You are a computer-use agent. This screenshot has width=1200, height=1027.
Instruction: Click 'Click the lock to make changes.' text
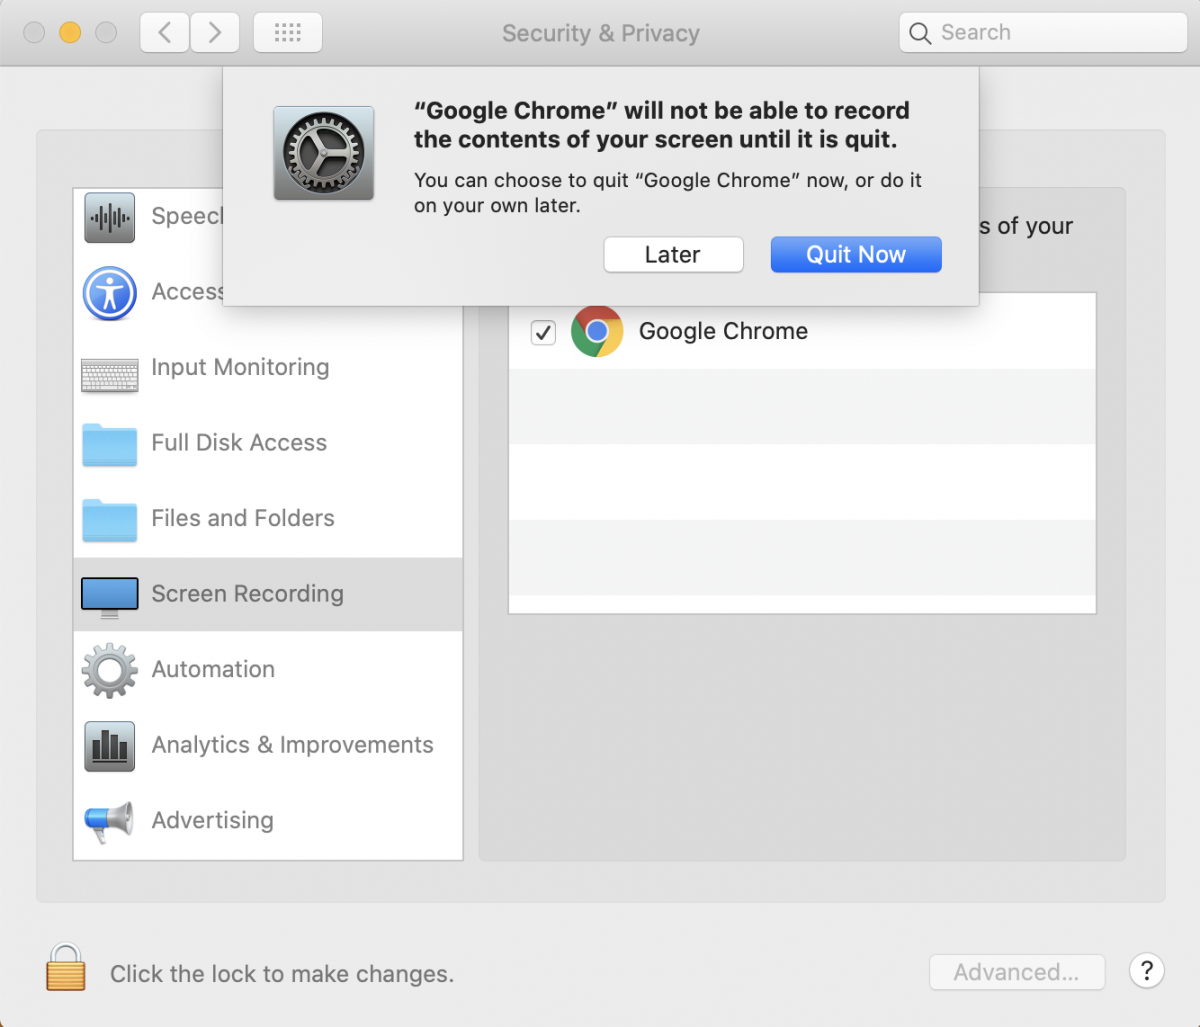tap(282, 973)
